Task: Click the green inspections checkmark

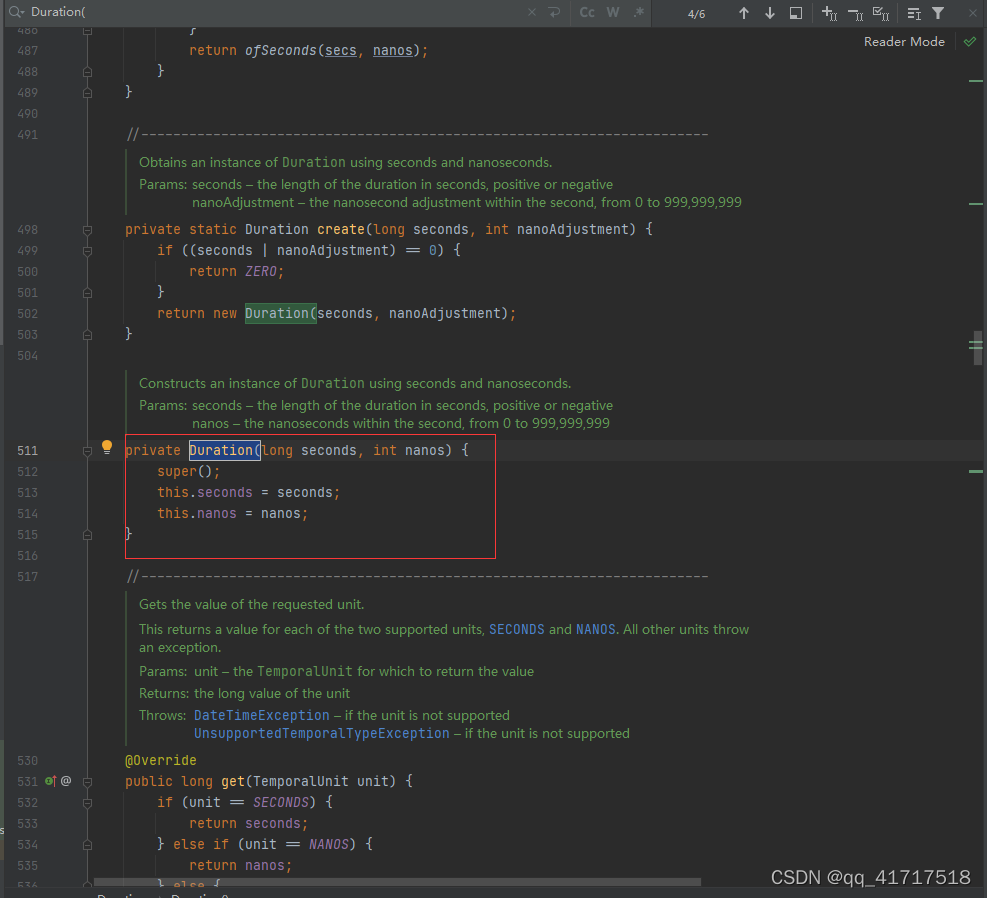Action: 970,42
